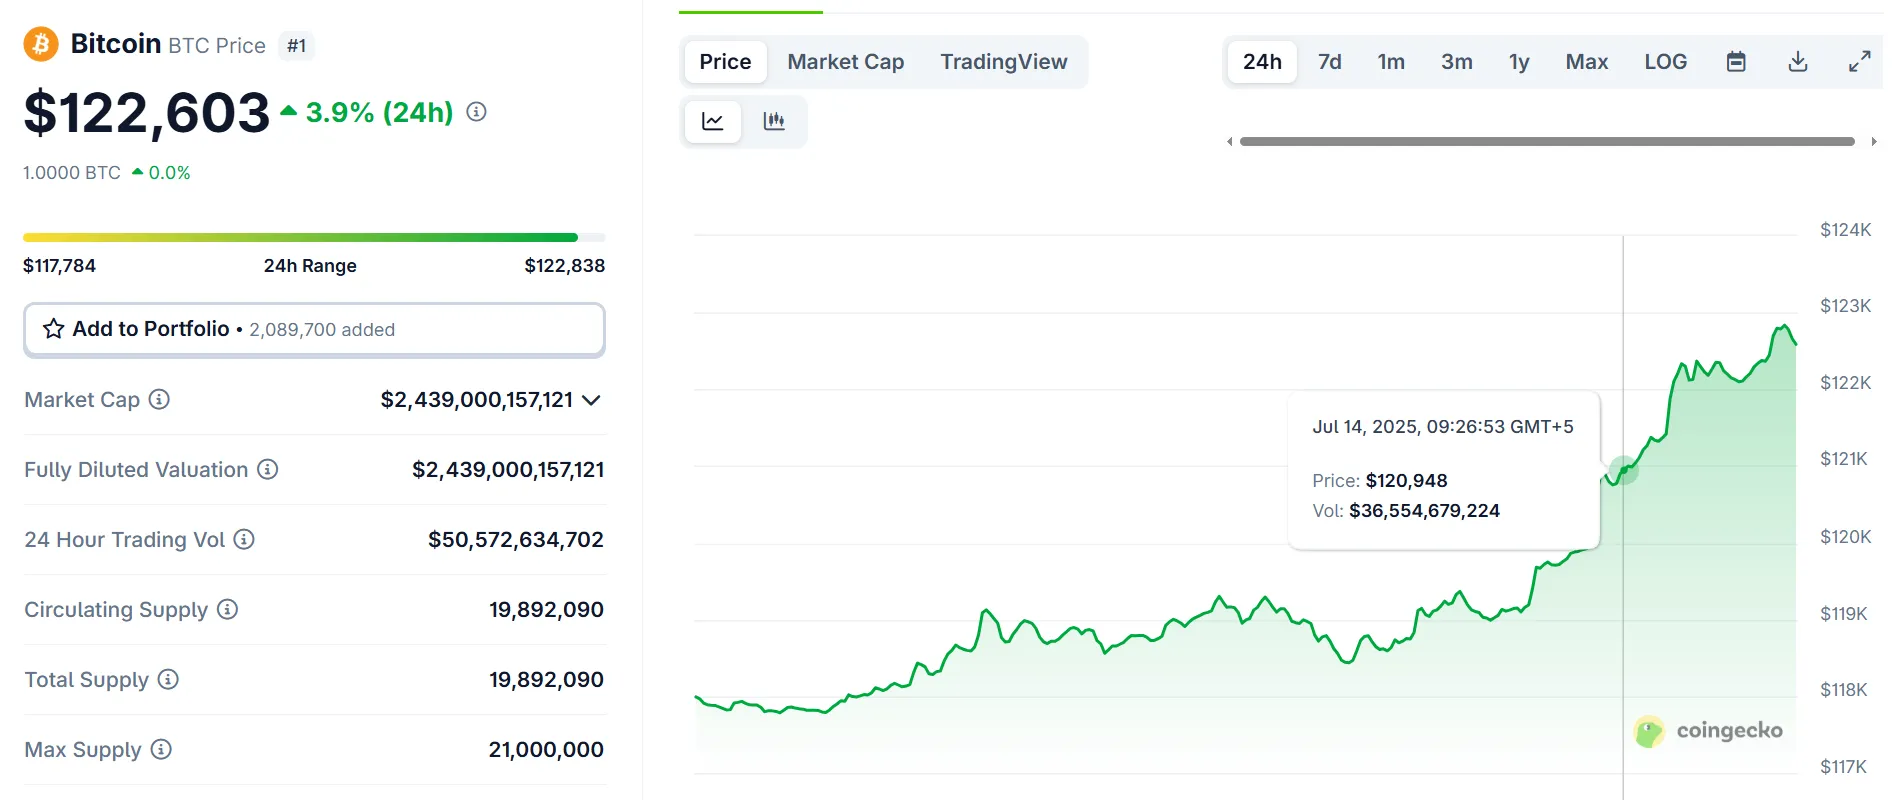Open Max Supply info icon
The height and width of the screenshot is (800, 1901).
point(161,749)
